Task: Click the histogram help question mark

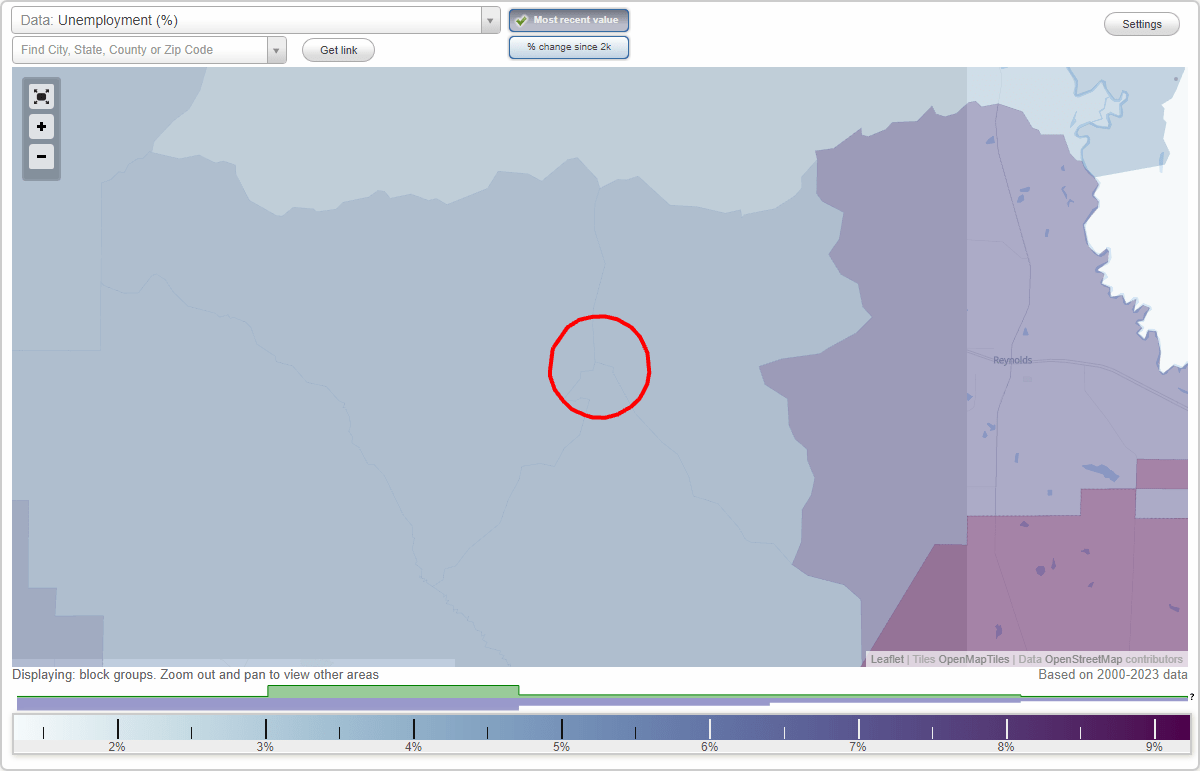Action: pyautogui.click(x=1191, y=697)
